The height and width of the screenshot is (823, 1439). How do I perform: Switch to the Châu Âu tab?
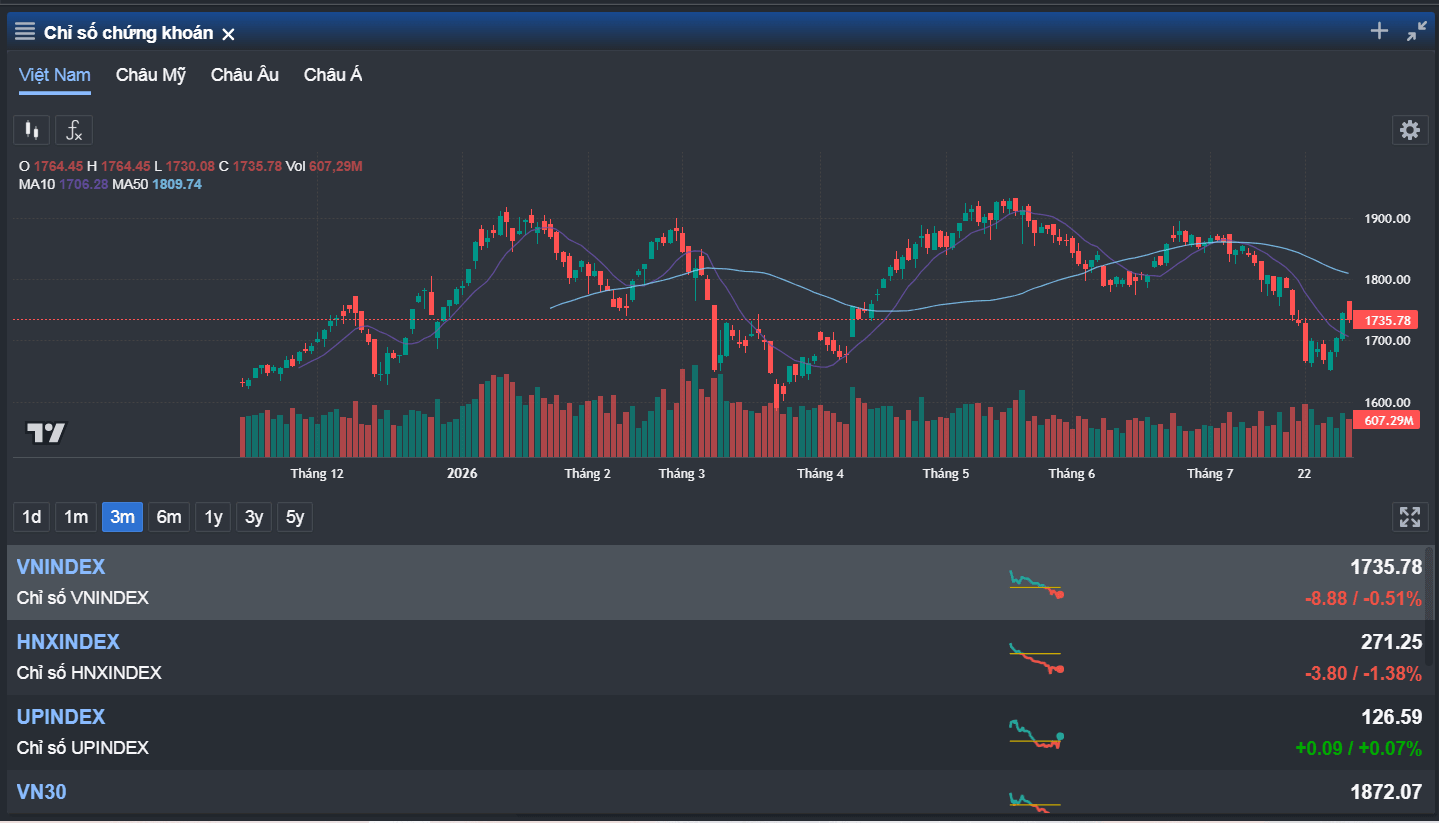245,75
